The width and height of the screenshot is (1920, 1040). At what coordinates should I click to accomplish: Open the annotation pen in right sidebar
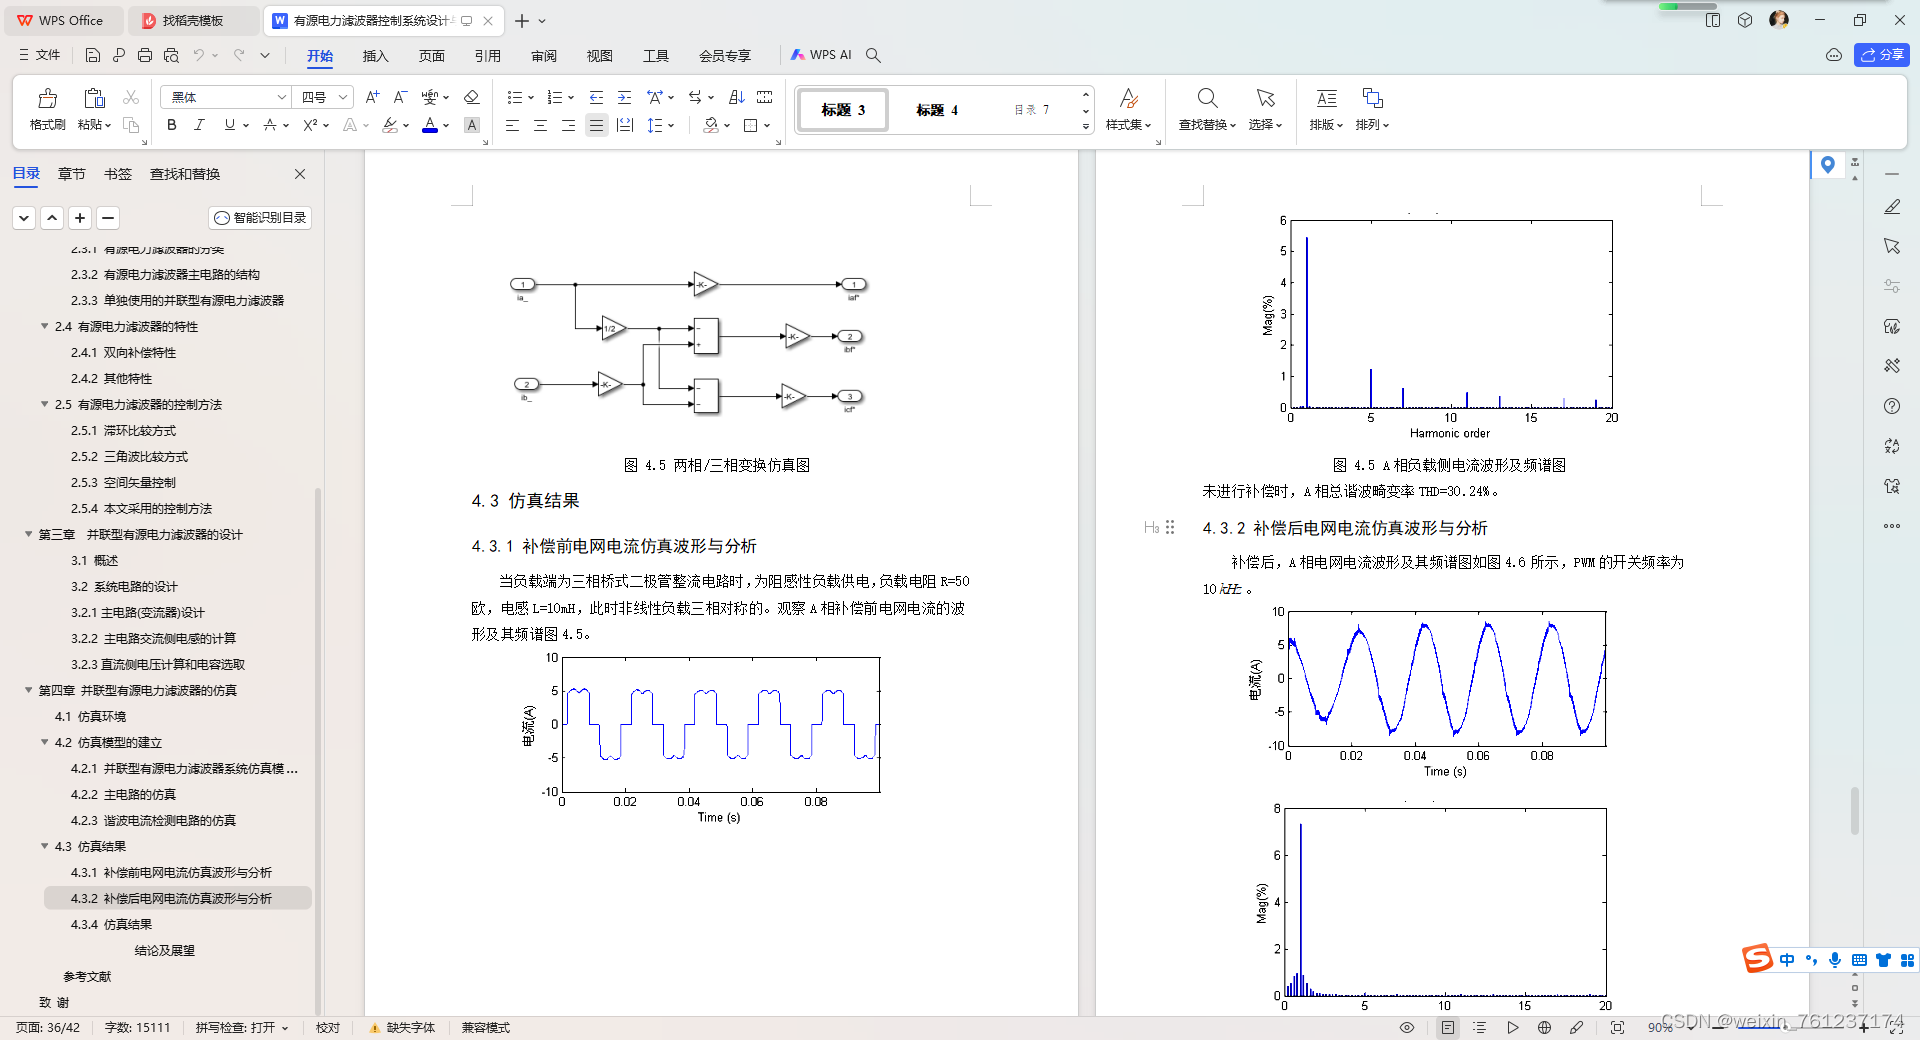coord(1892,206)
